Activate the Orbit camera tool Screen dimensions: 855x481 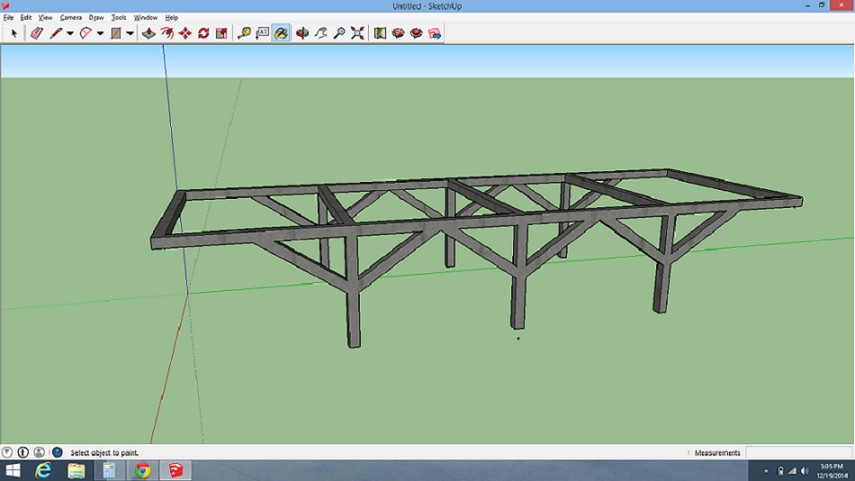pyautogui.click(x=302, y=33)
